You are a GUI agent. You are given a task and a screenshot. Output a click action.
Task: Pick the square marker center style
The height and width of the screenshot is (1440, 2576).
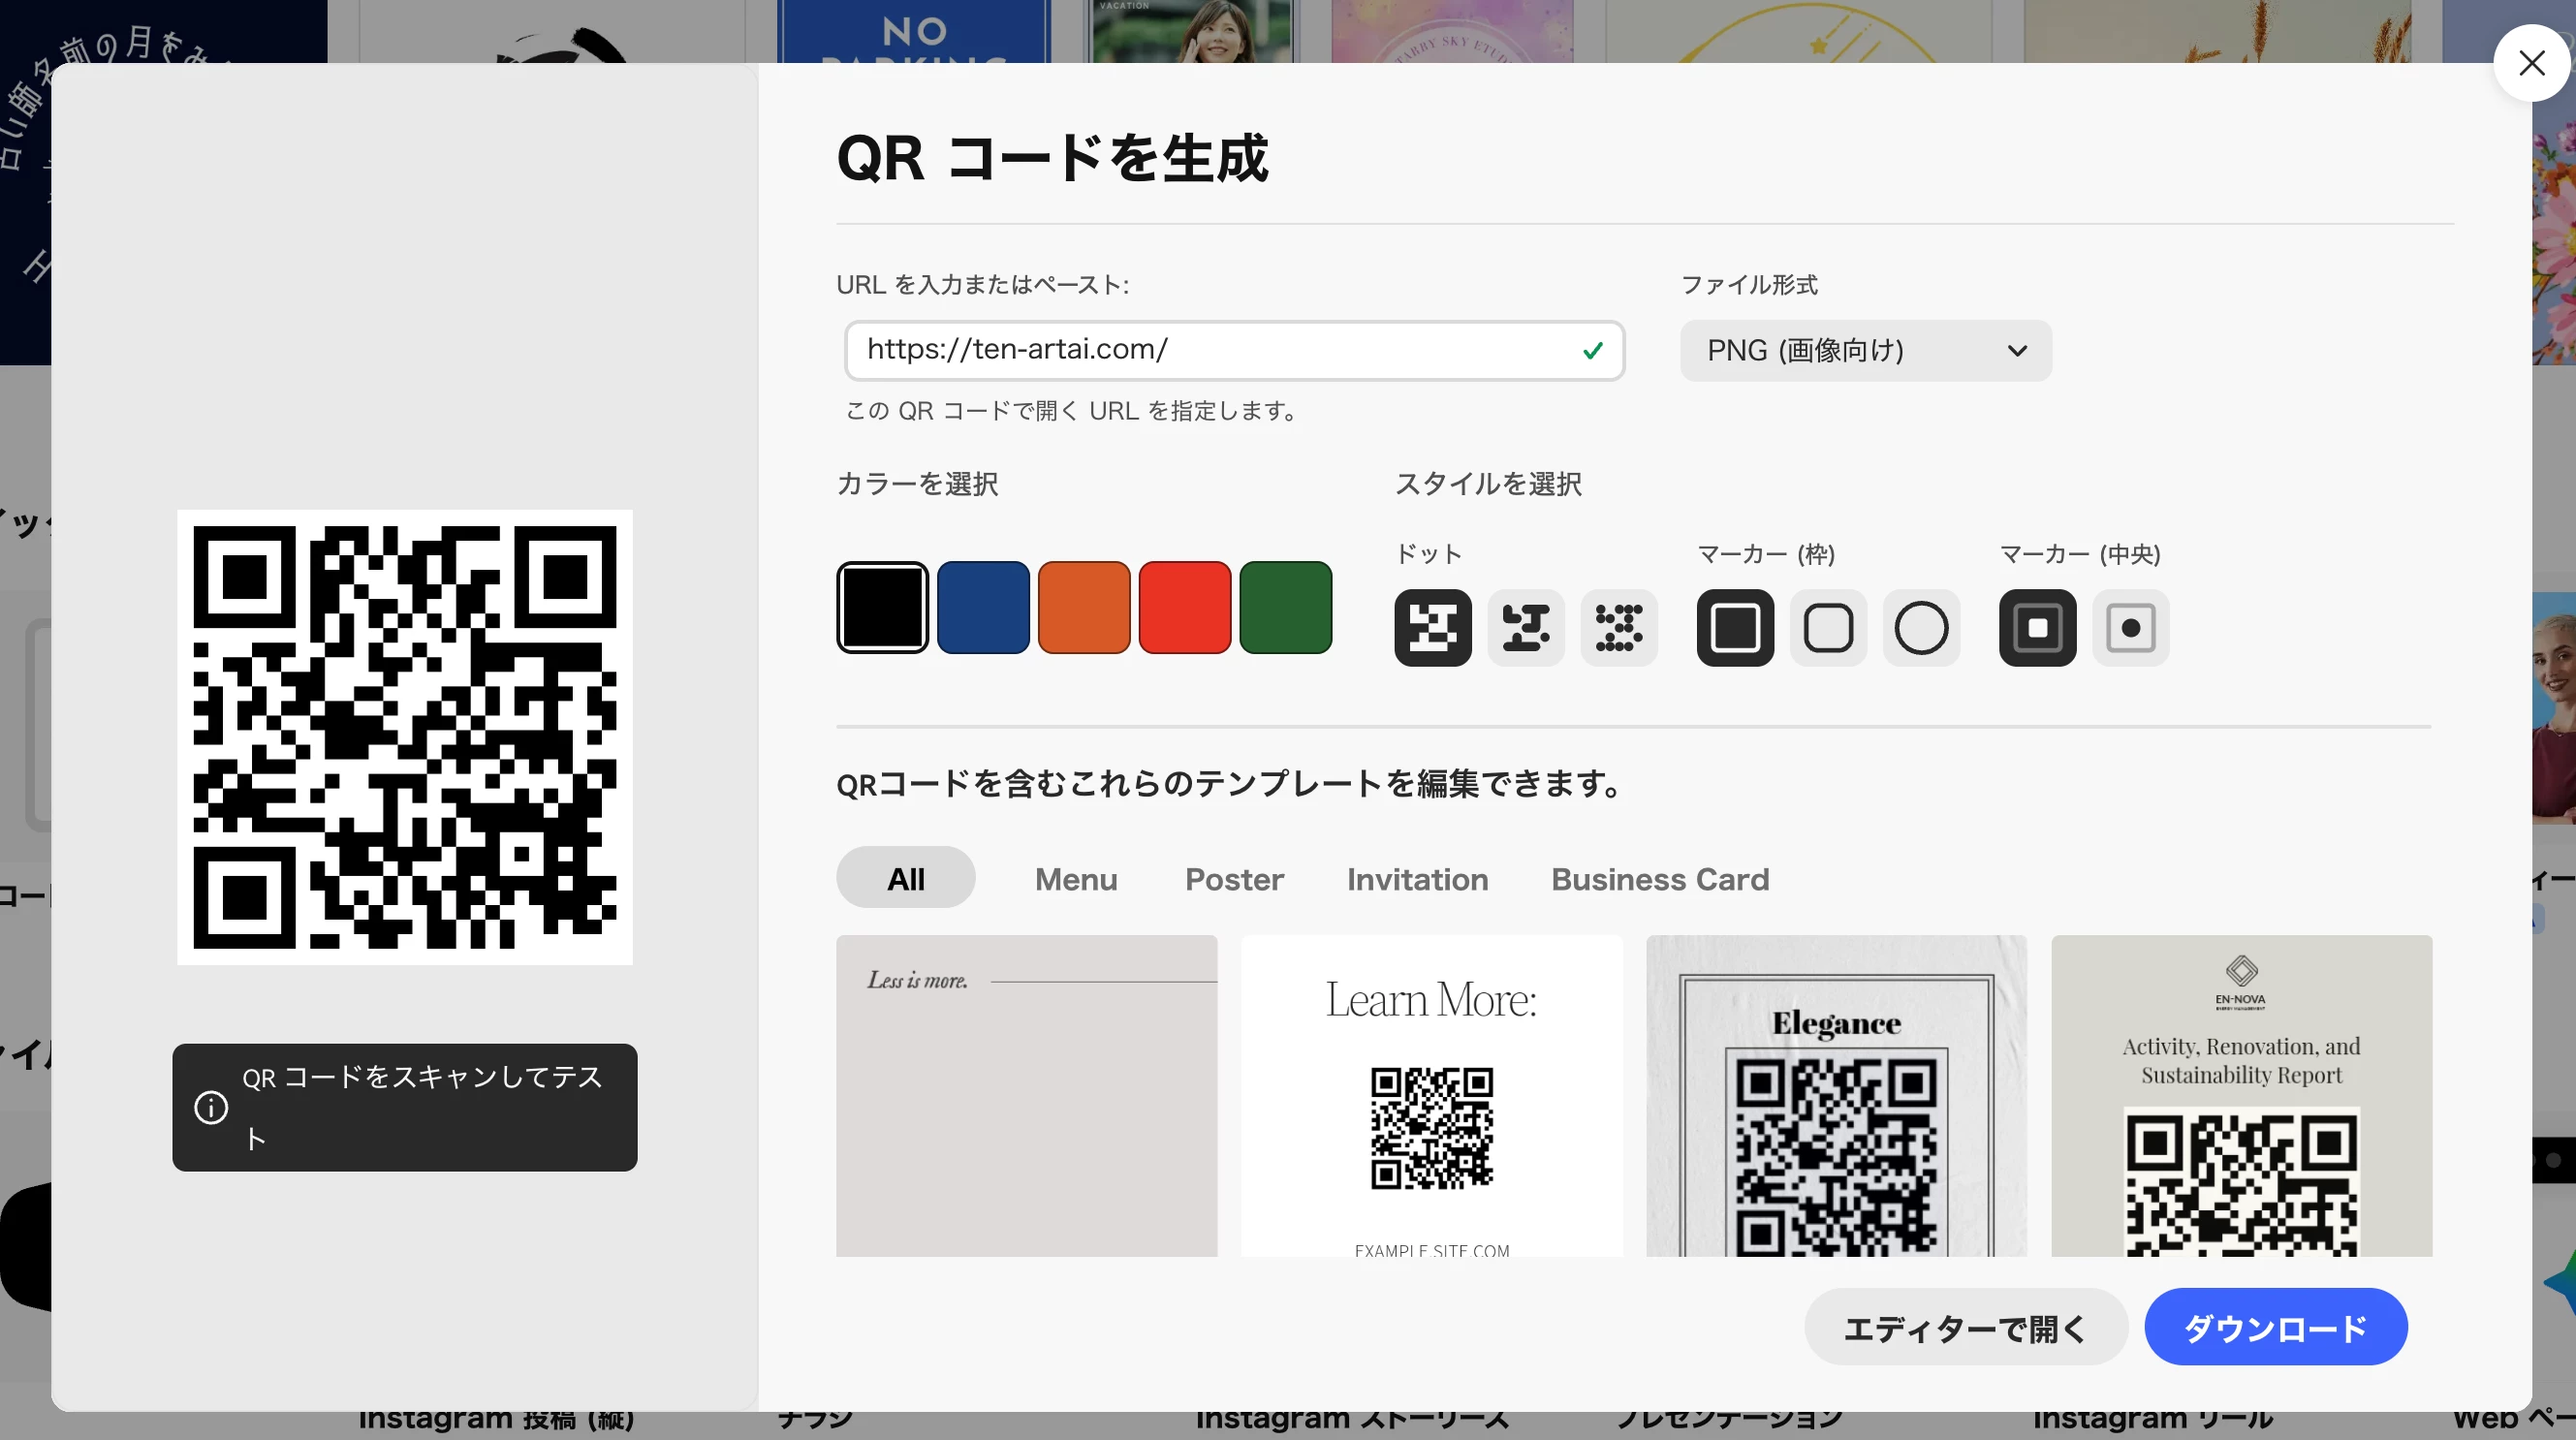point(2037,628)
